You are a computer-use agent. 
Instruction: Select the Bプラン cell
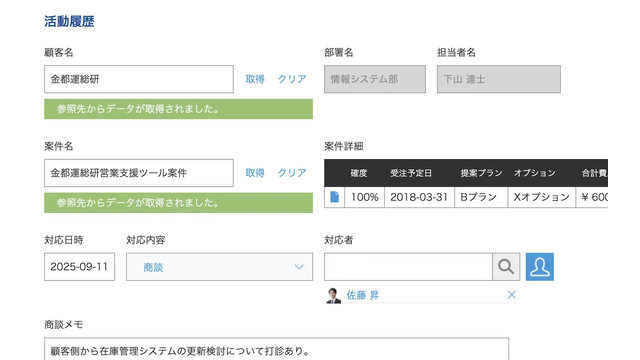click(481, 197)
